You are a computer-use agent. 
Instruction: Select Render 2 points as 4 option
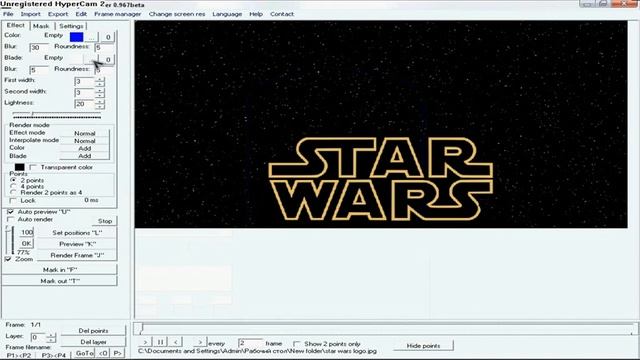pos(13,192)
